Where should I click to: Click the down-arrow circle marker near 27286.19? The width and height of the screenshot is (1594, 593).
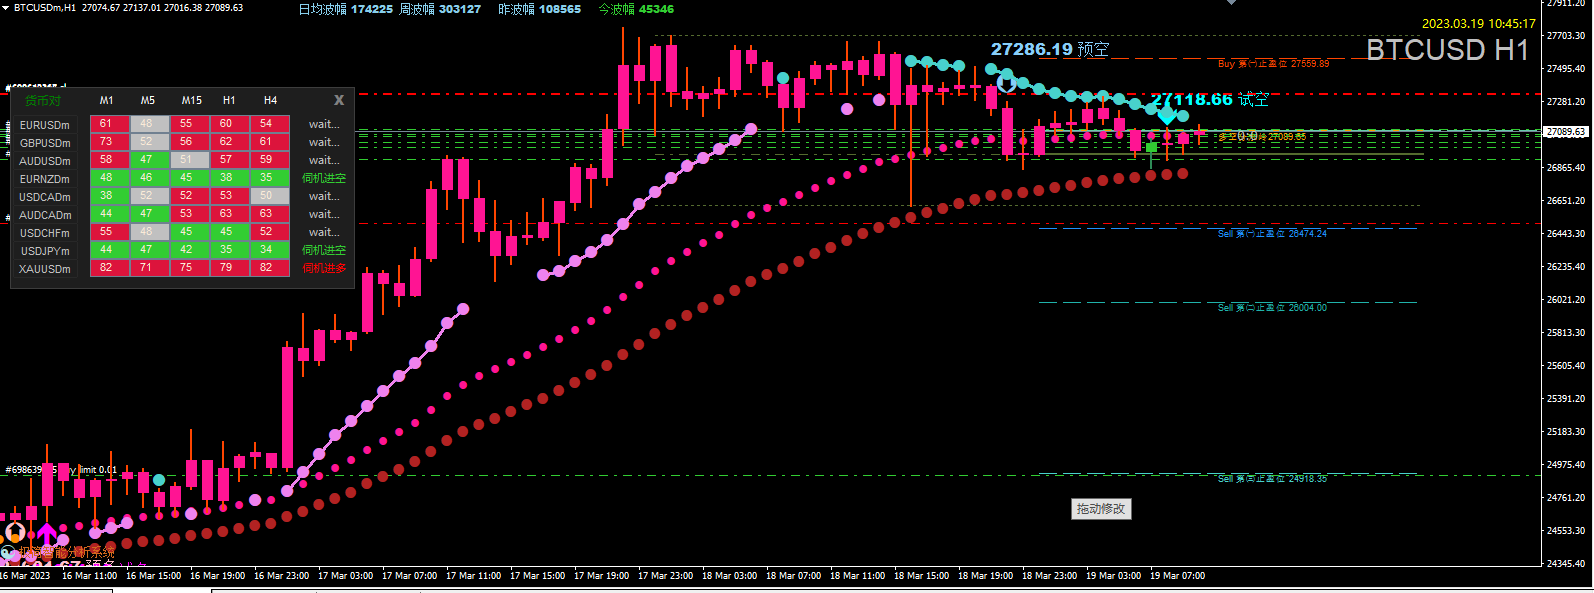point(1007,84)
